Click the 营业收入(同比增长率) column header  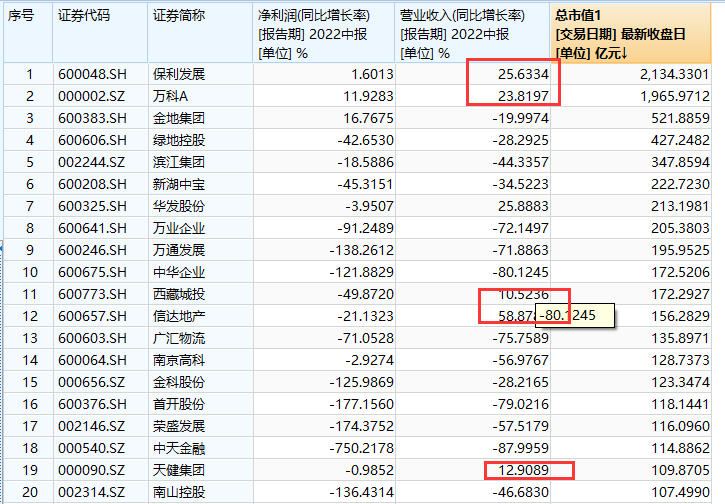pyautogui.click(x=473, y=33)
